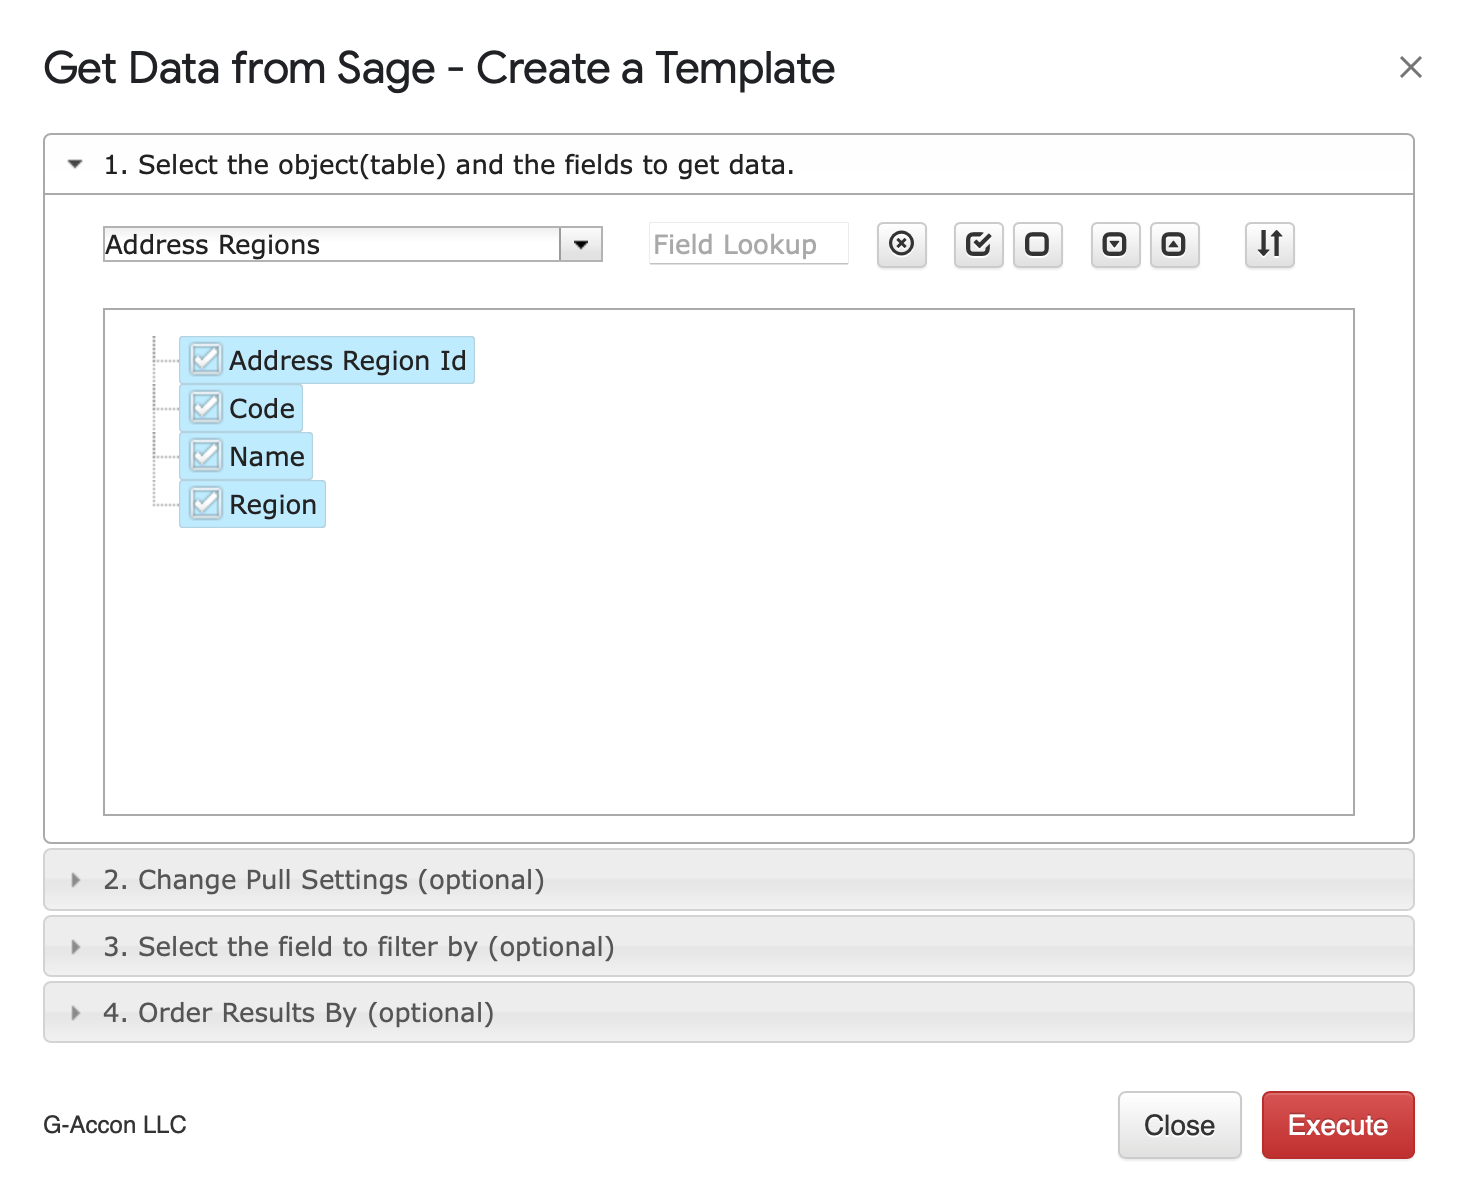The height and width of the screenshot is (1186, 1470).
Task: Focus the Field Lookup input box
Action: [749, 244]
